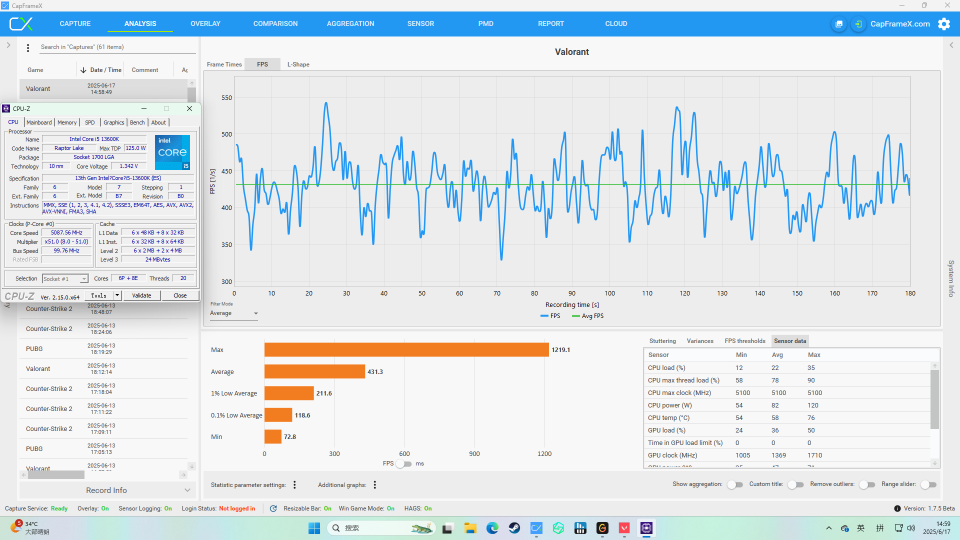Toggle the Remove outliers switch
The width and height of the screenshot is (960, 540).
click(x=867, y=484)
